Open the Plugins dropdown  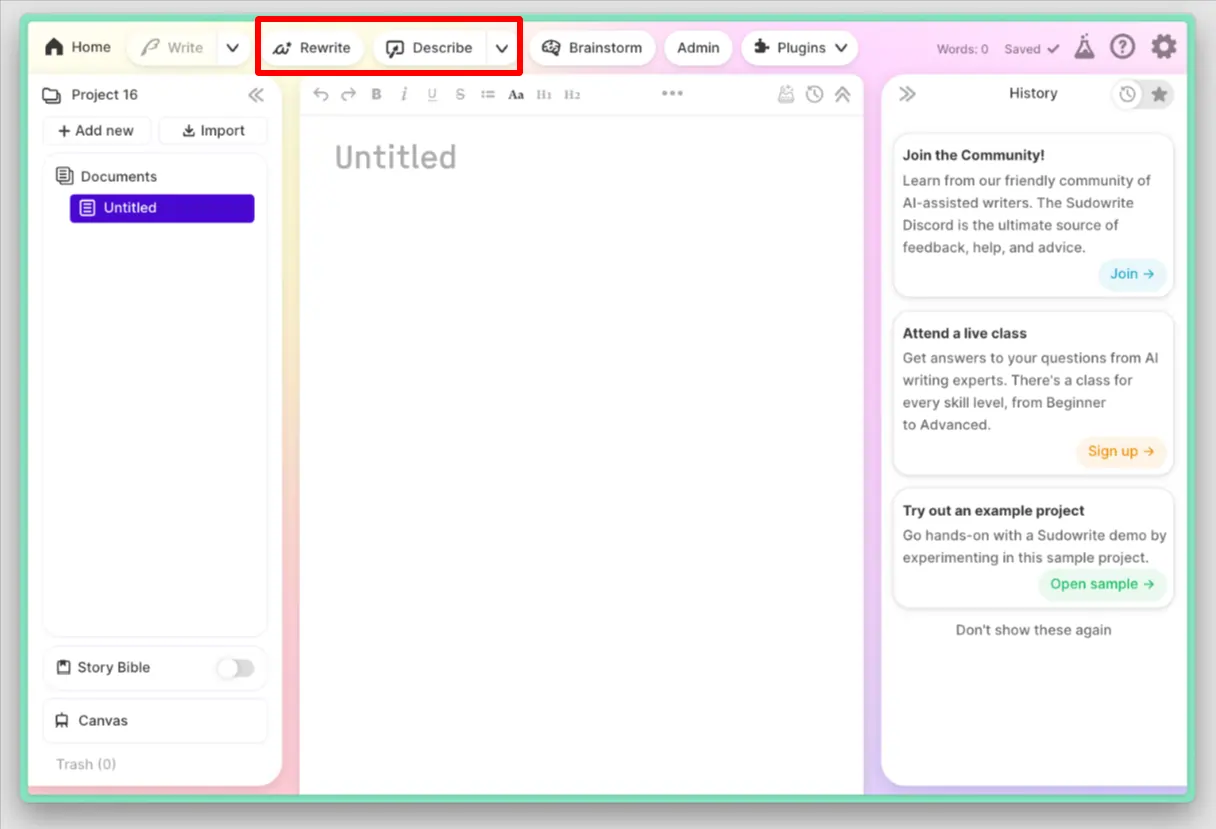[799, 47]
